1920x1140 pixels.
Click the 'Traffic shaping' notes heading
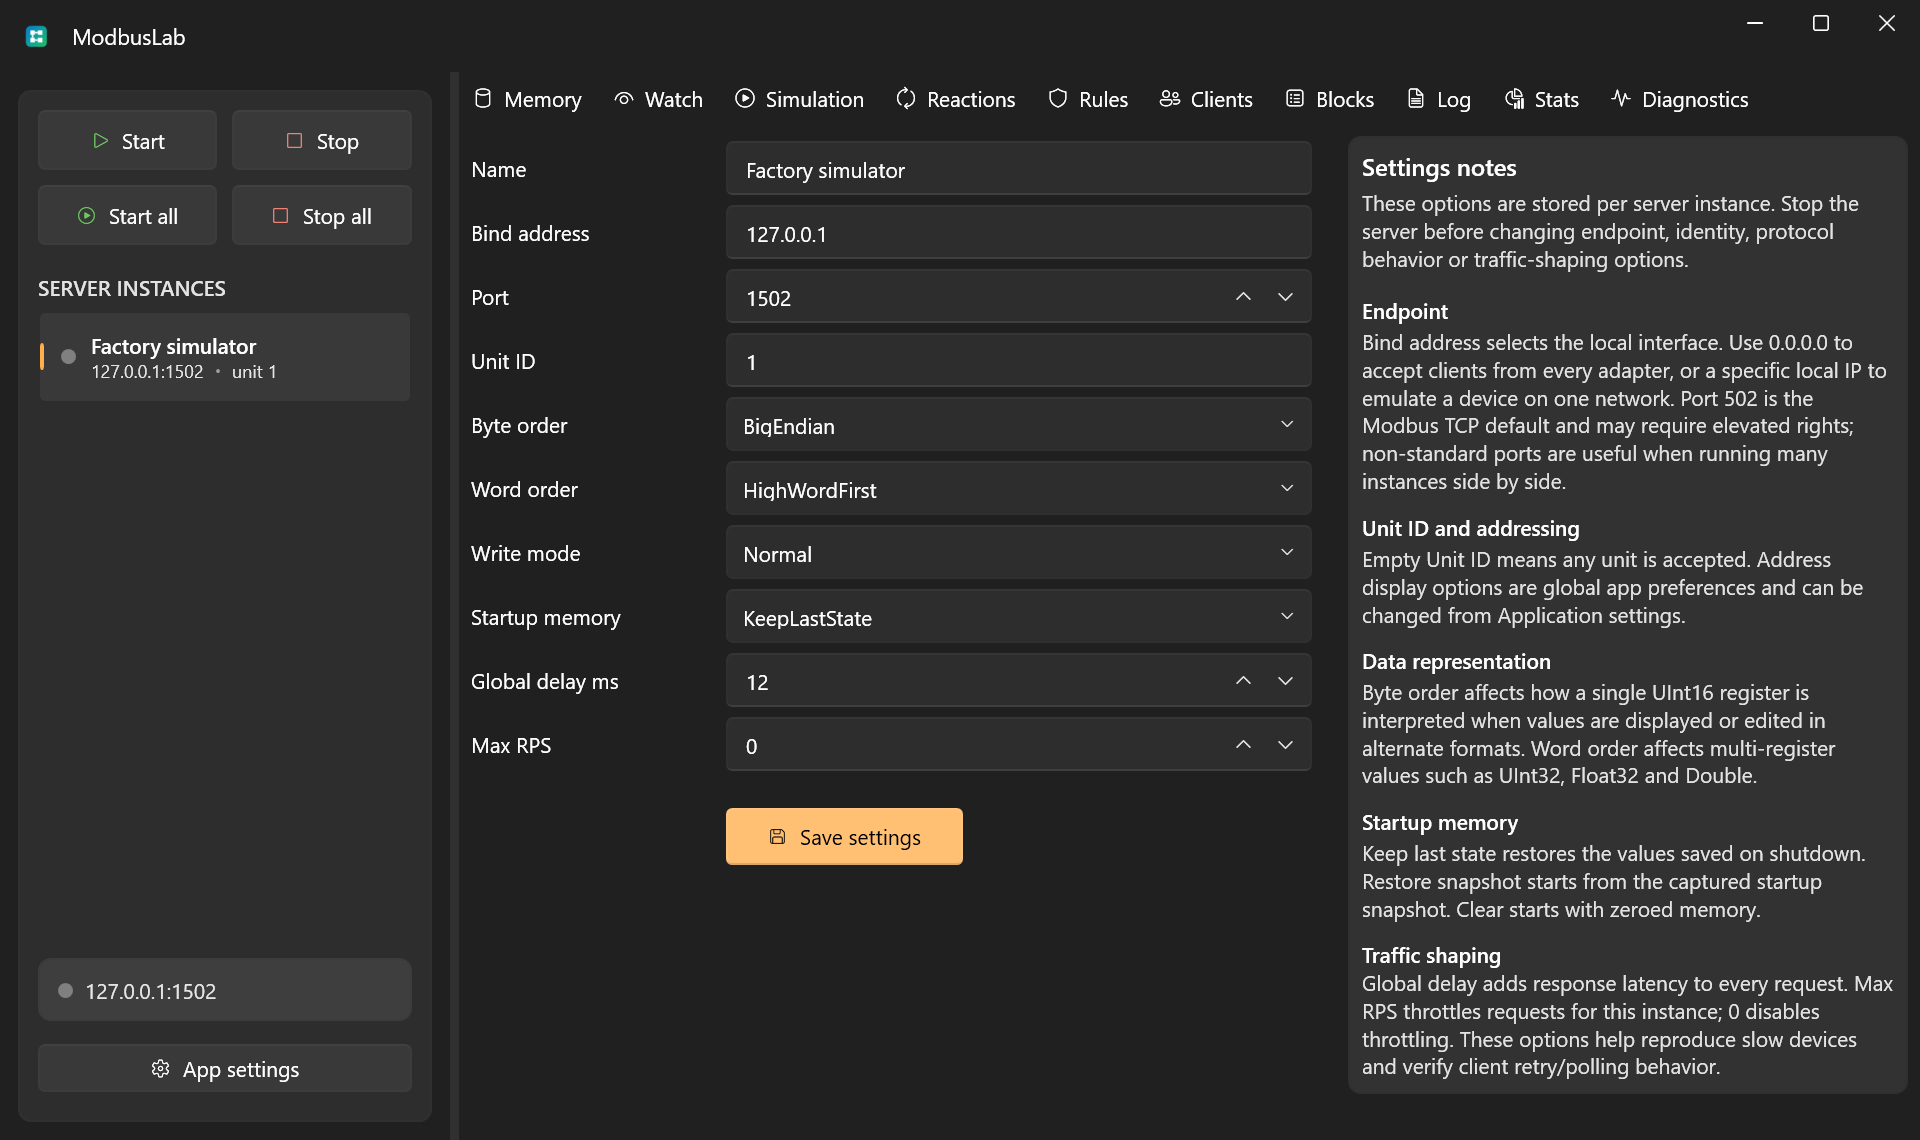coord(1431,955)
